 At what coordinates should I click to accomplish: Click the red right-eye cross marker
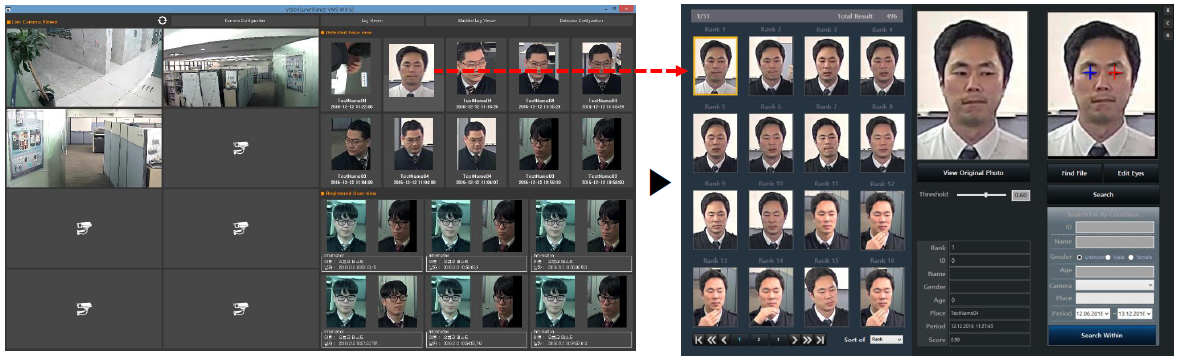(1115, 72)
